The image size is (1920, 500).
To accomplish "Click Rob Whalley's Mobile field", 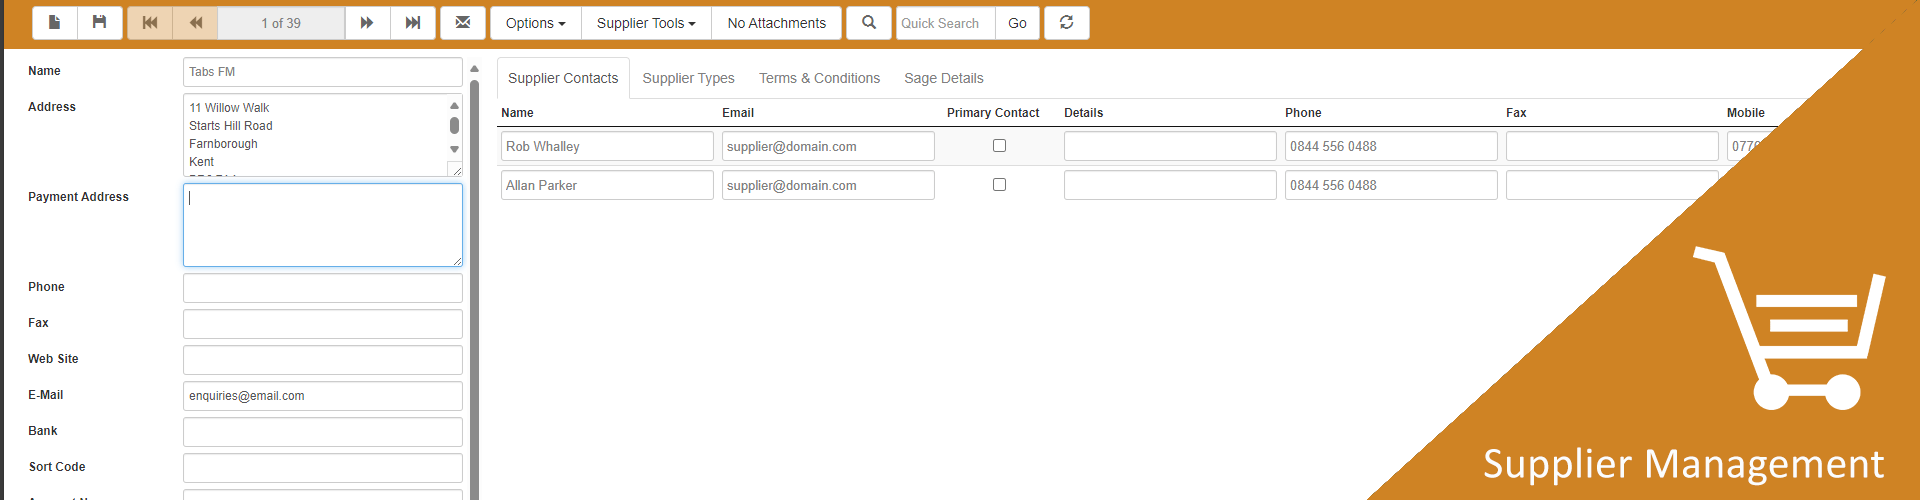I will coord(1744,146).
